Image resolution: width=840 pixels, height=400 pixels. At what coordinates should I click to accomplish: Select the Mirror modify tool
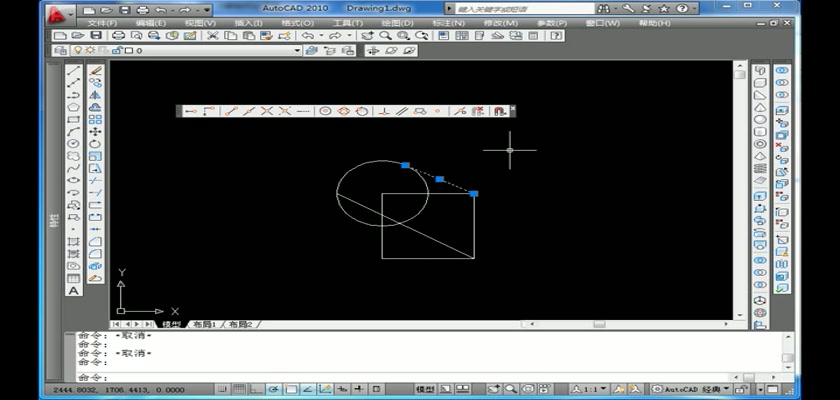point(95,95)
